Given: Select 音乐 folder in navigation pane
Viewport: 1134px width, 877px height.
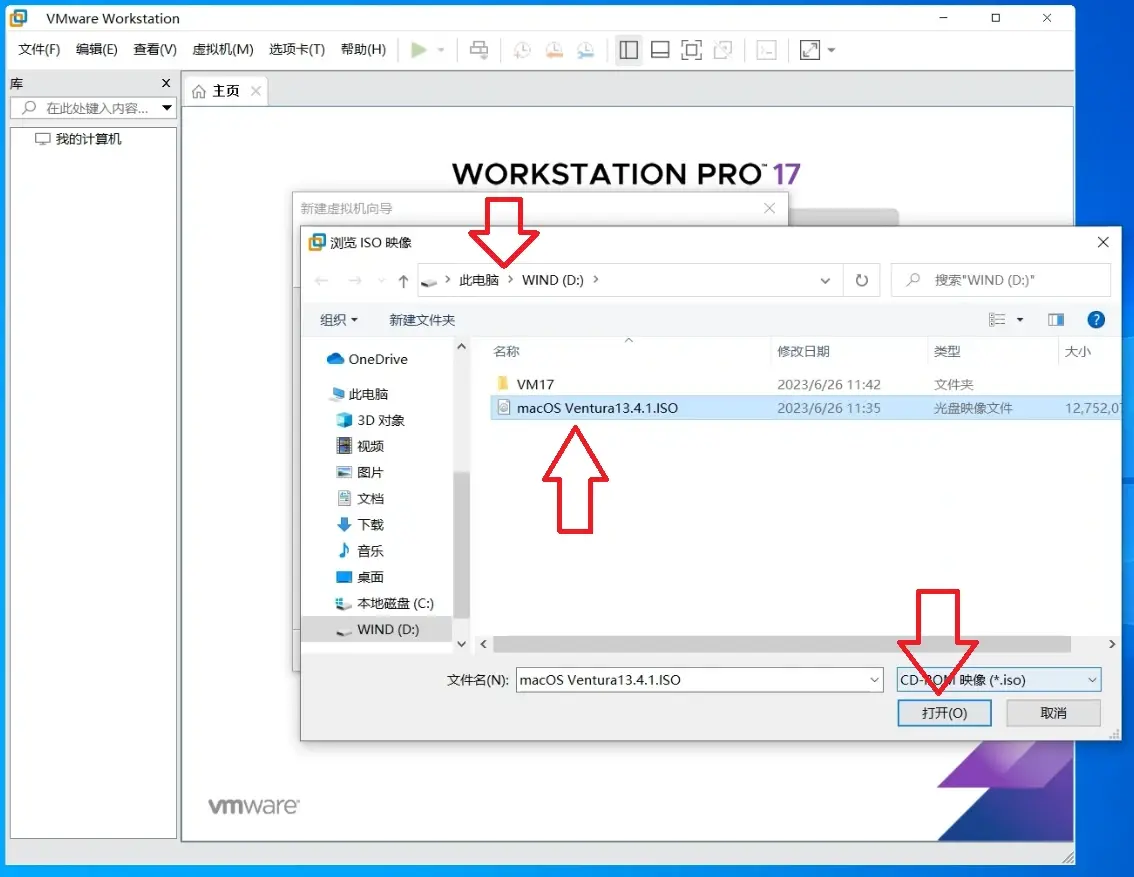Looking at the screenshot, I should [360, 550].
